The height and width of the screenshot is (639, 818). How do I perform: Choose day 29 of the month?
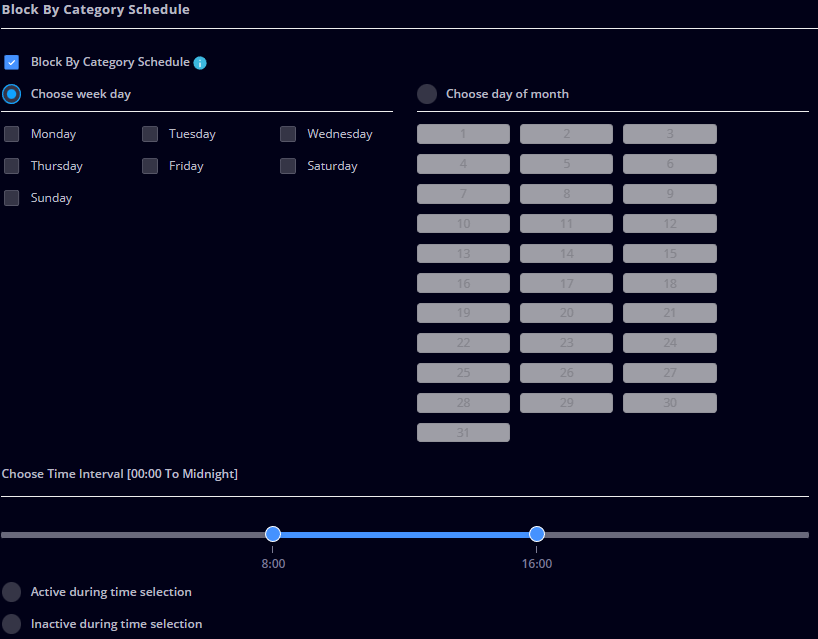pos(567,403)
